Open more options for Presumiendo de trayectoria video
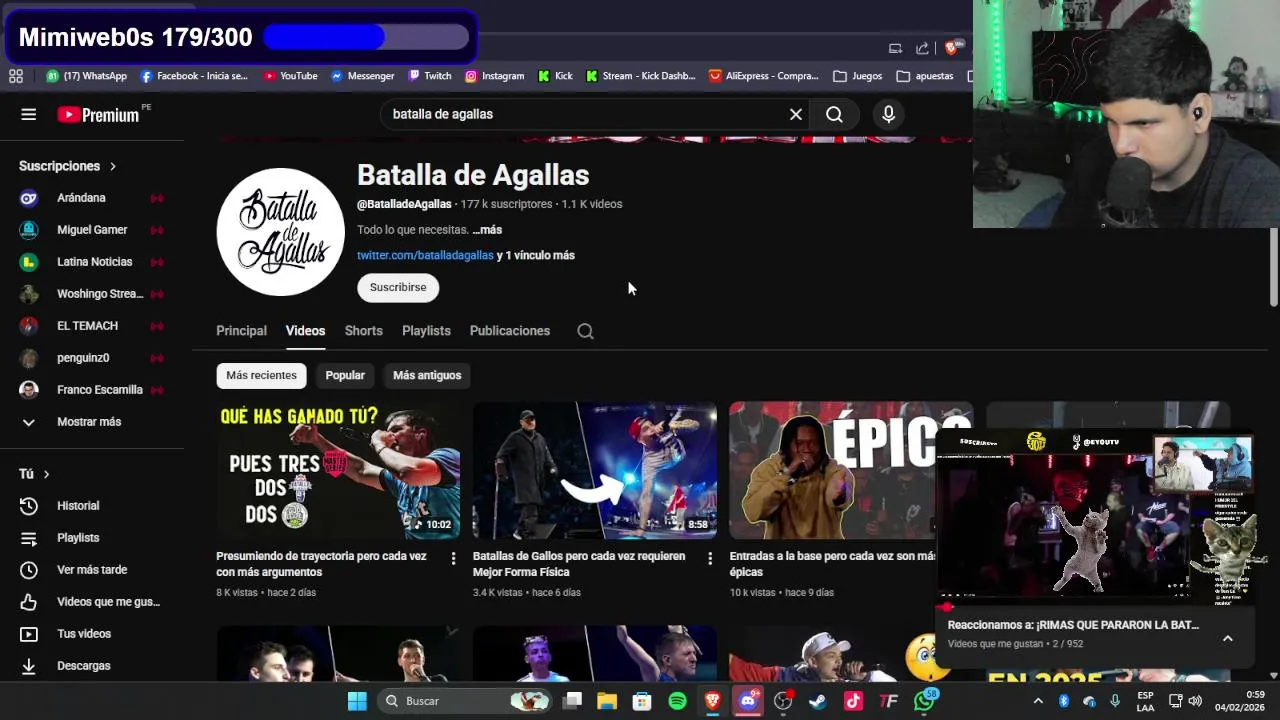 [x=453, y=558]
